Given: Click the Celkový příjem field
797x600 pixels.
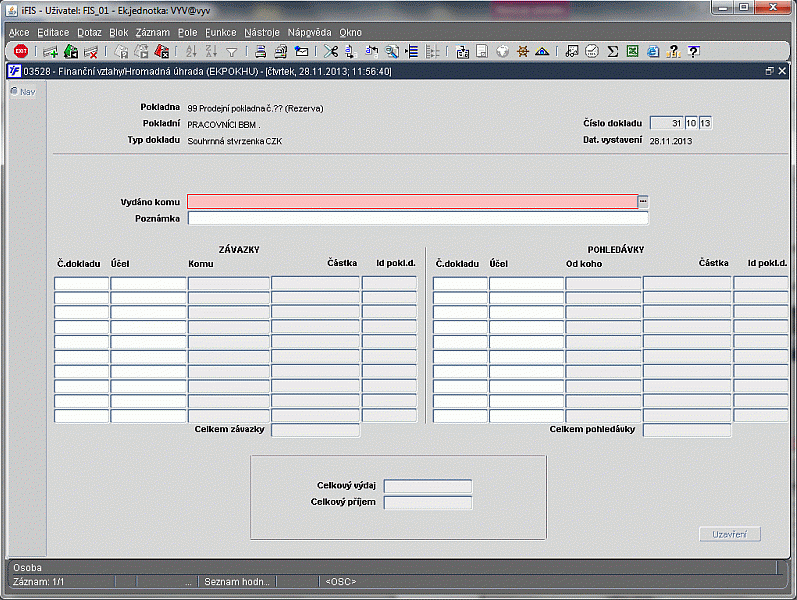Looking at the screenshot, I should [428, 502].
